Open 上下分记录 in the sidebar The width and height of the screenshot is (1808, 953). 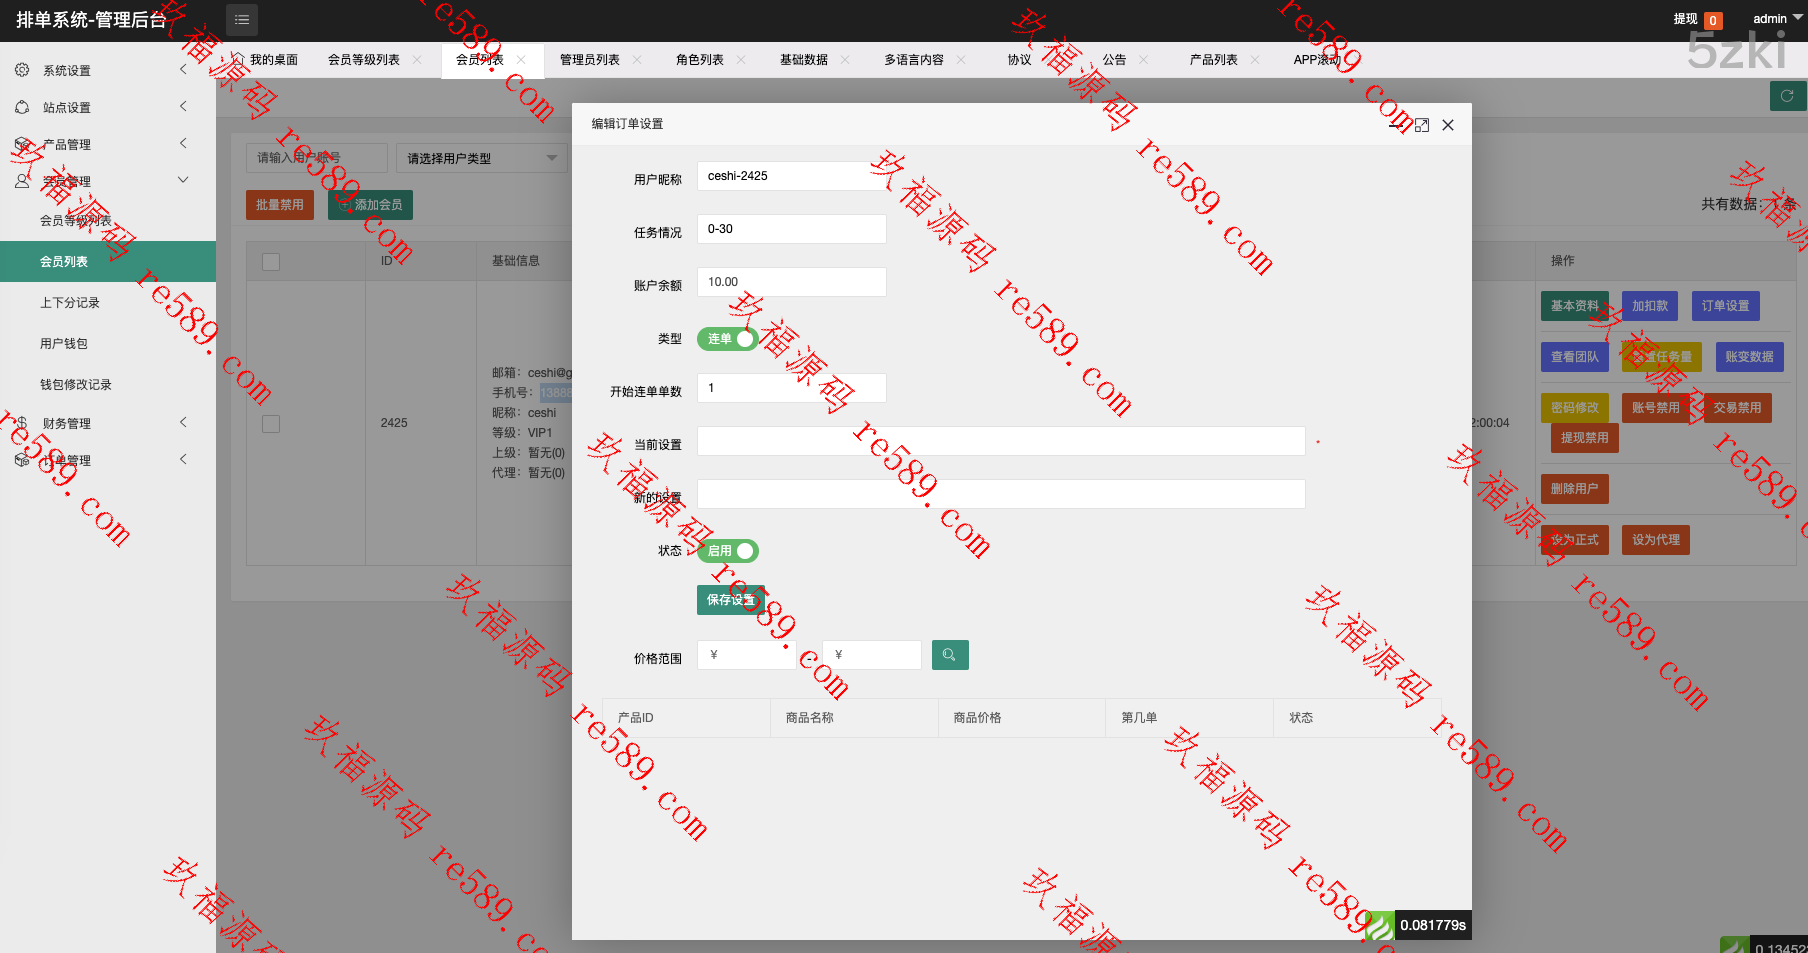click(x=70, y=303)
